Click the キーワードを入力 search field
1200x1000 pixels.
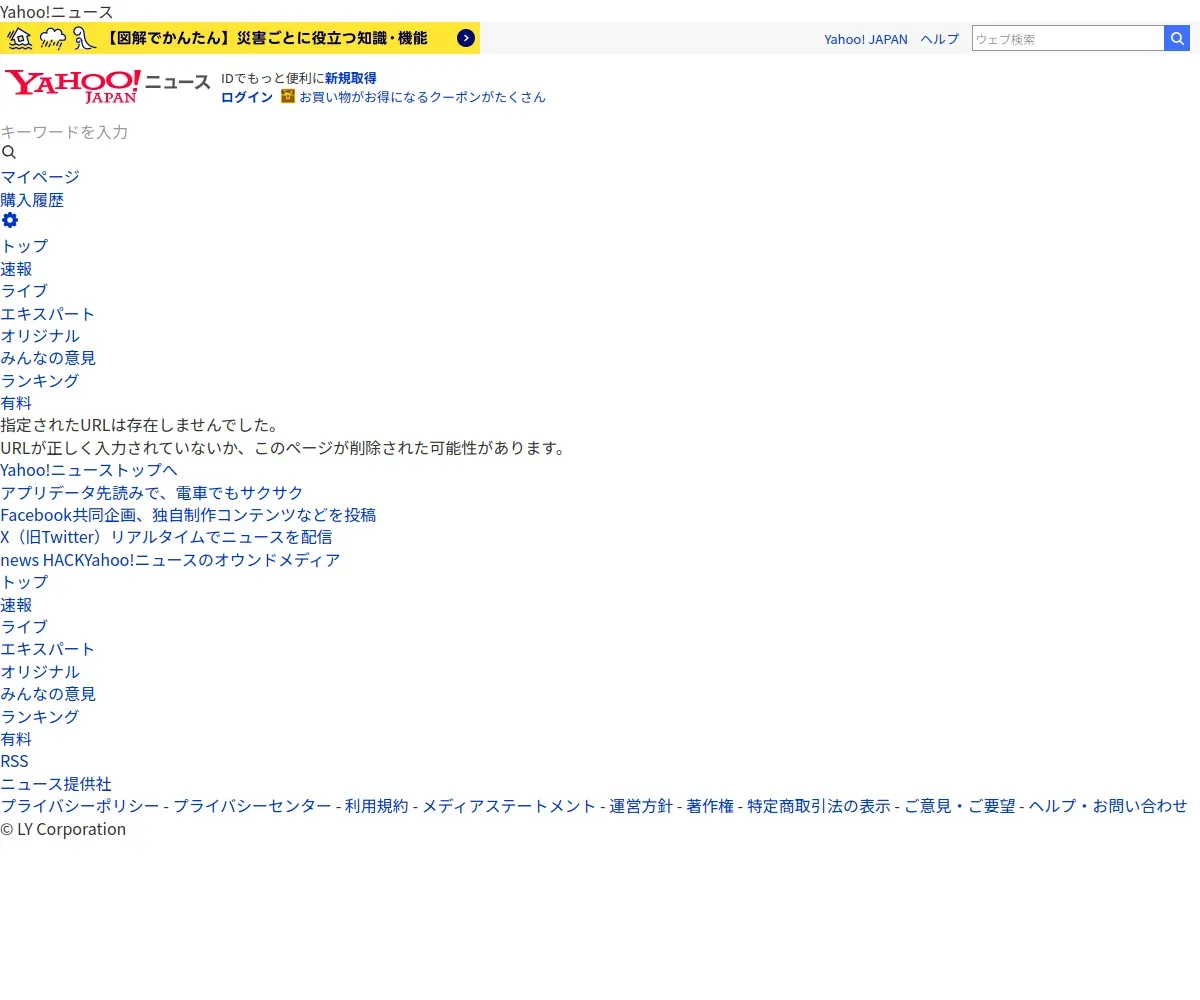[64, 132]
